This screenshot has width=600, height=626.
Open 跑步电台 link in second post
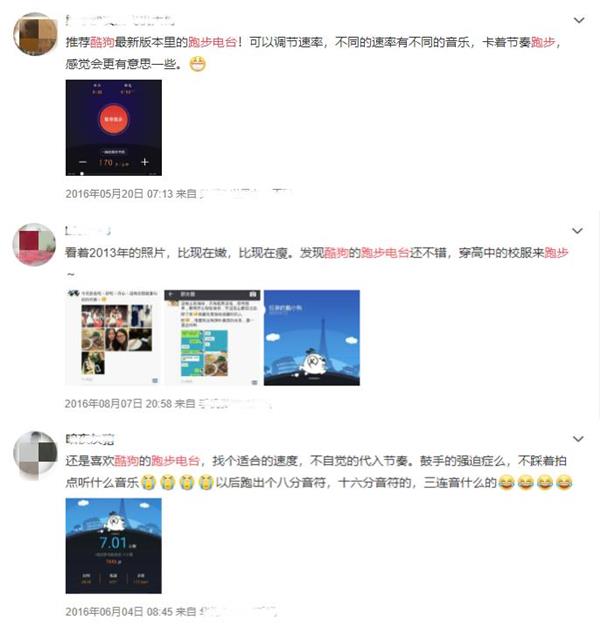(x=385, y=252)
